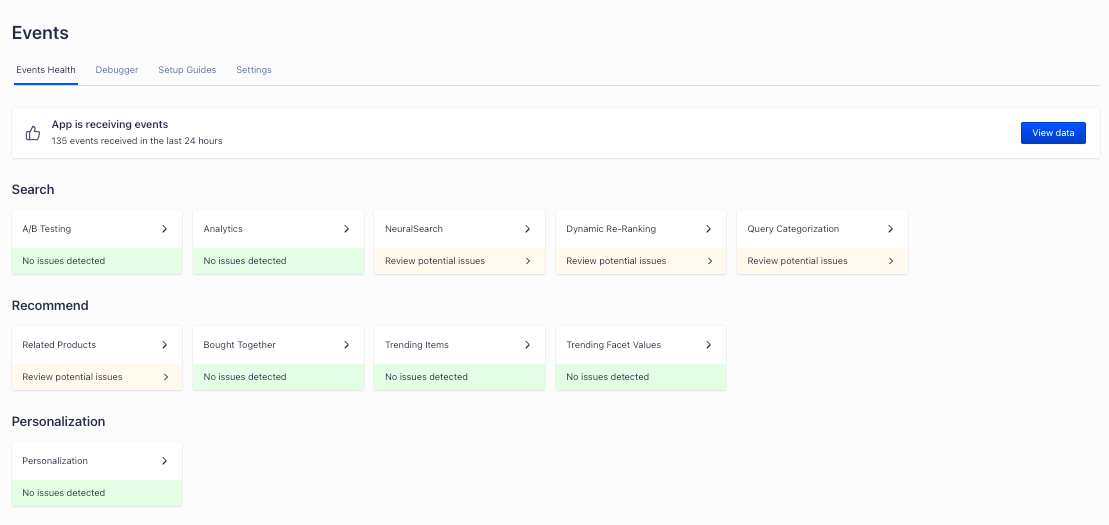Open the Setup Guides tab
The image size is (1109, 525).
(187, 70)
